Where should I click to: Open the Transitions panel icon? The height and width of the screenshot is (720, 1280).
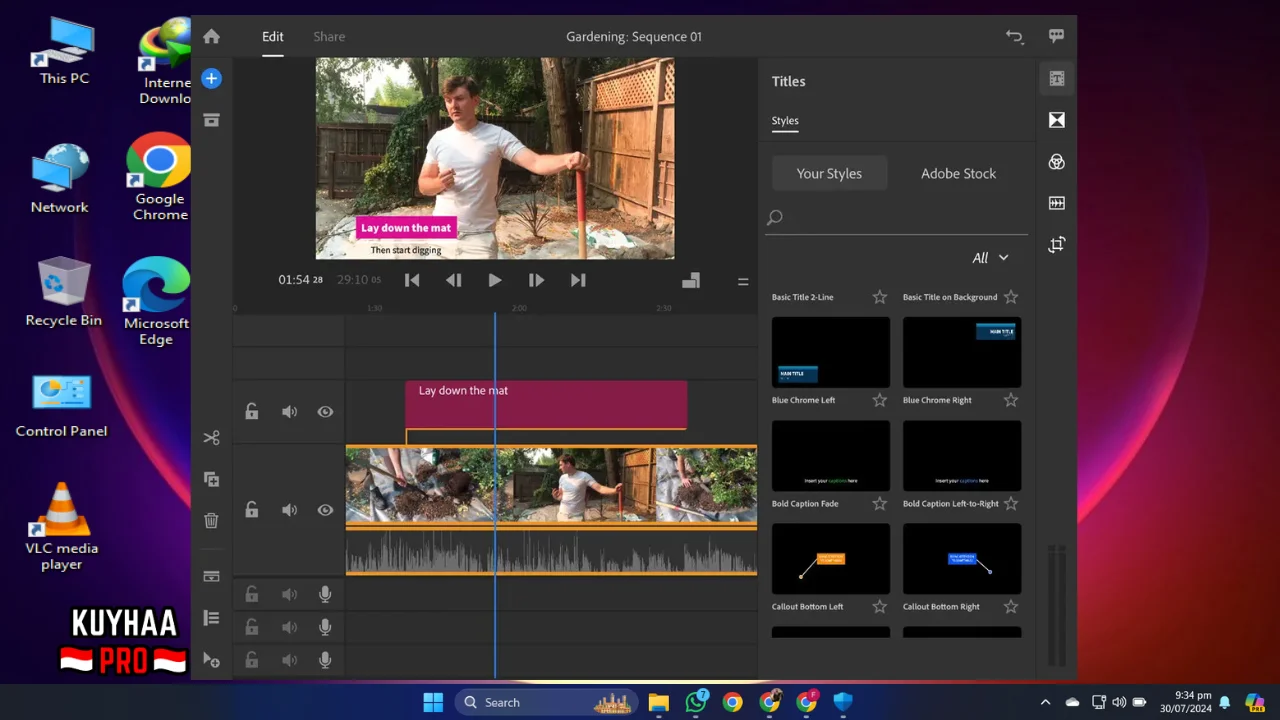click(1056, 120)
